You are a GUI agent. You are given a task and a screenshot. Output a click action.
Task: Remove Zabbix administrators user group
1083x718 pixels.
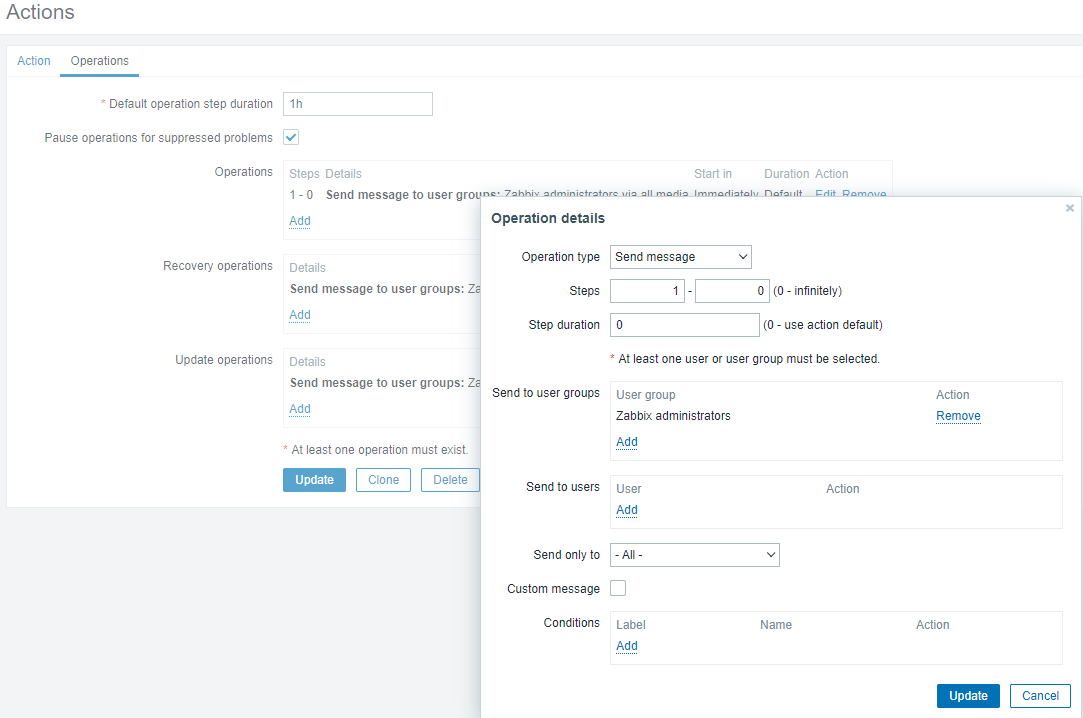tap(958, 416)
